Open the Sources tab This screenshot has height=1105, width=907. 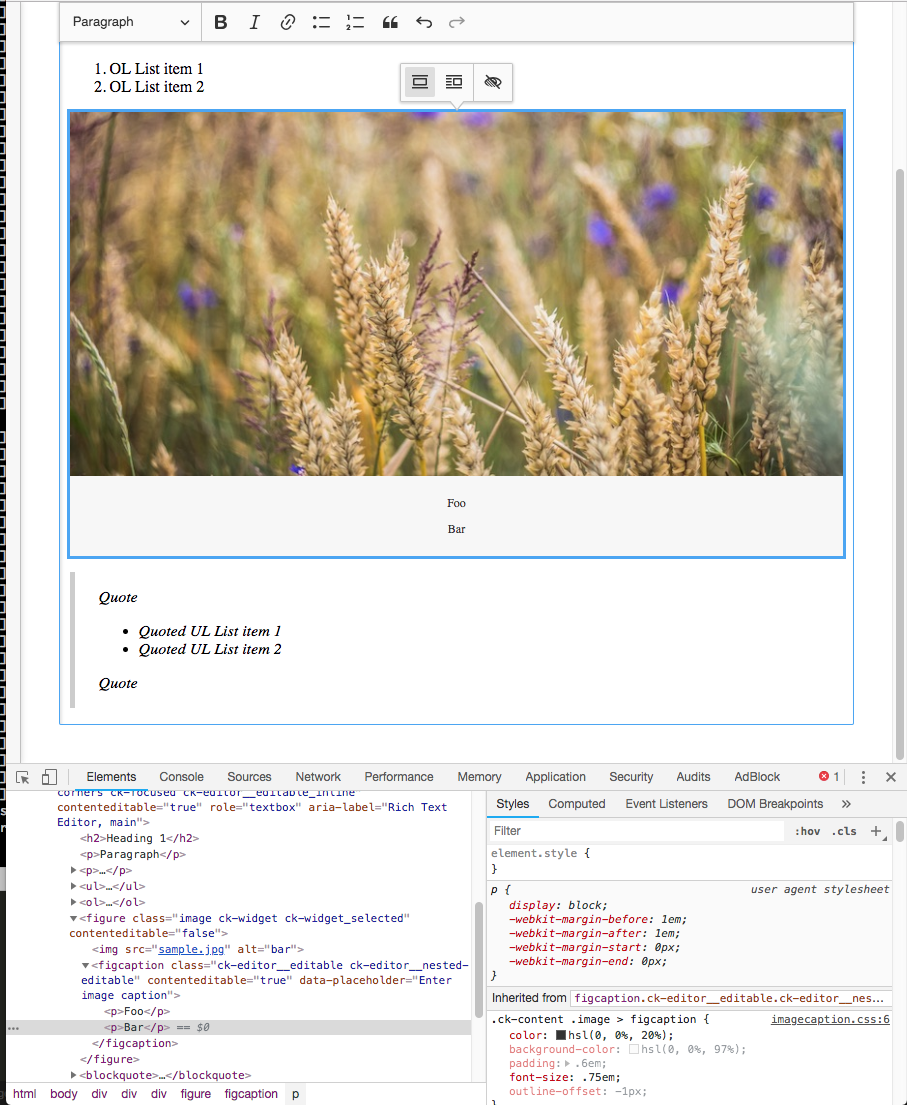pos(249,777)
